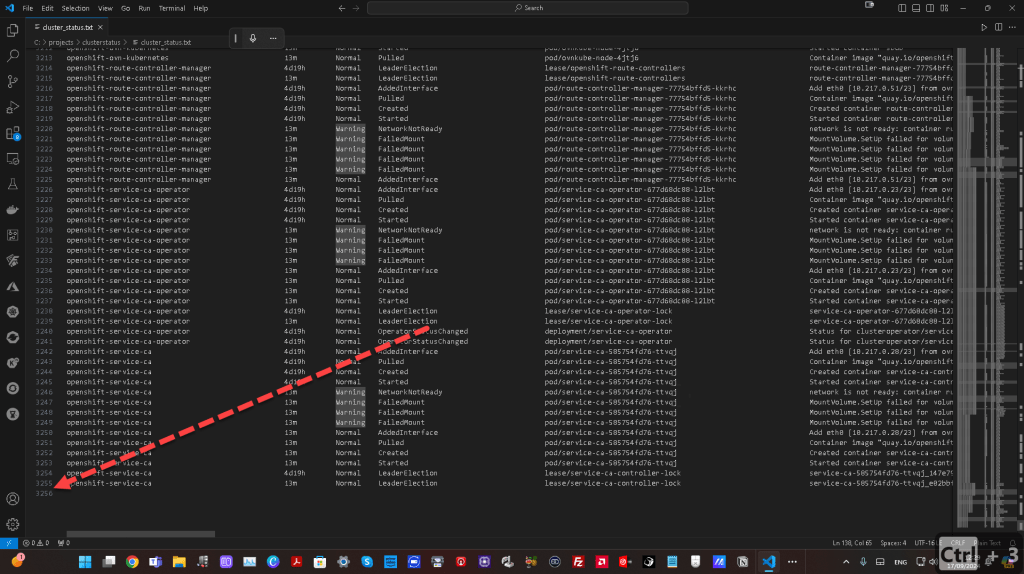Open Windows Start button in taskbar

(x=85, y=562)
